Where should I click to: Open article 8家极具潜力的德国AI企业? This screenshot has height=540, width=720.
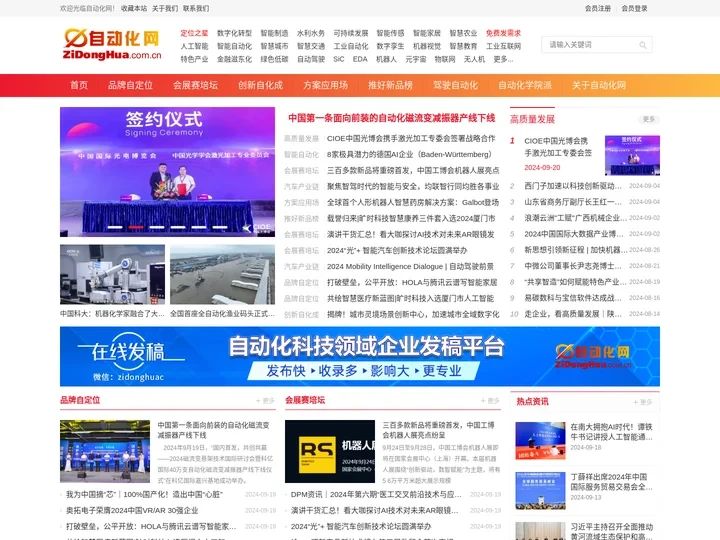[x=409, y=154]
